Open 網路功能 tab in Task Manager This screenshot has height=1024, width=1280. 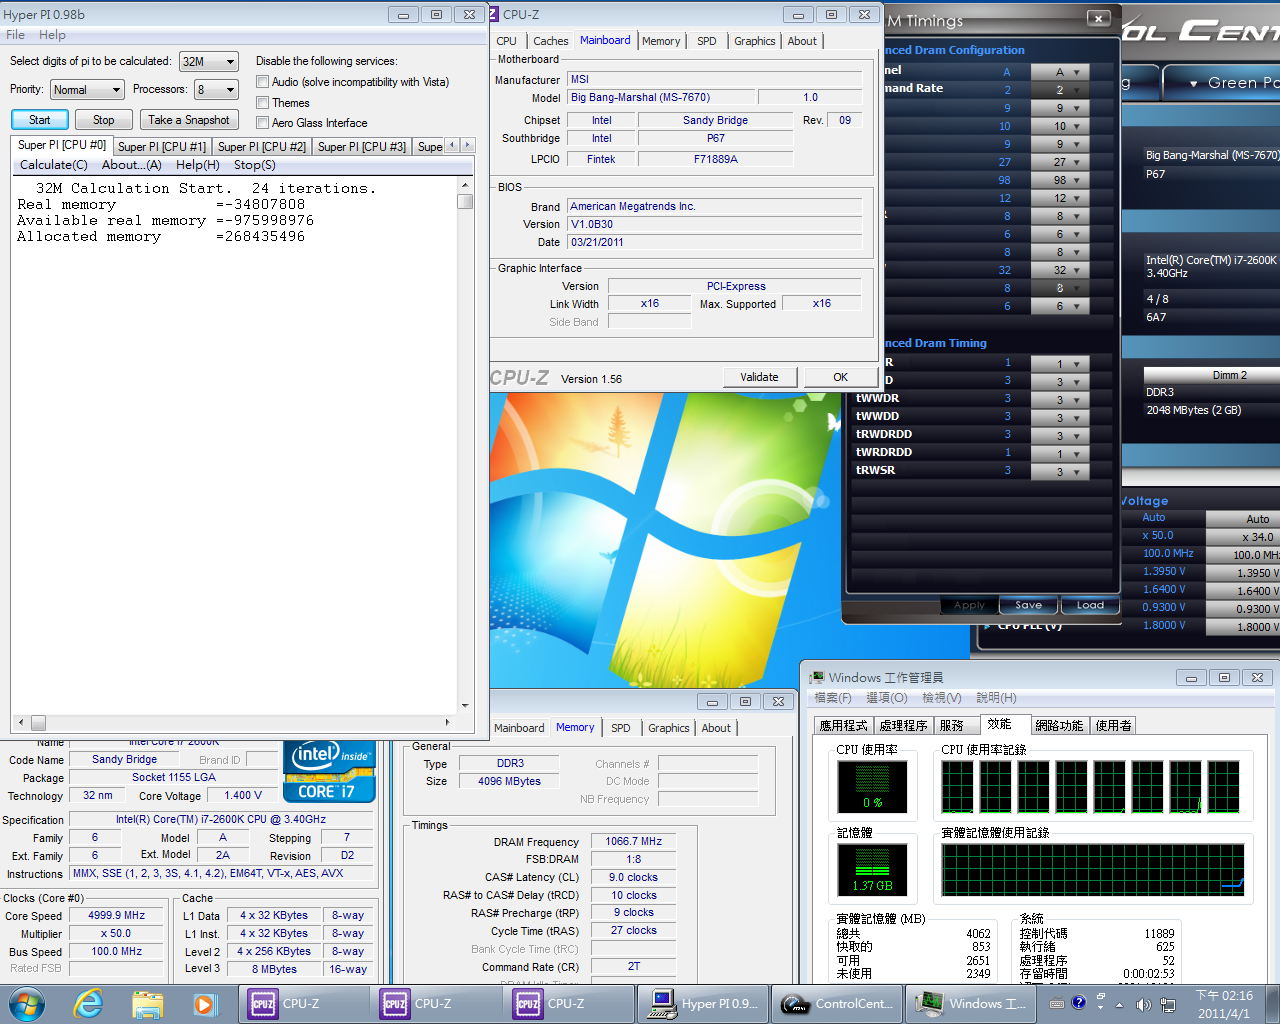1059,725
